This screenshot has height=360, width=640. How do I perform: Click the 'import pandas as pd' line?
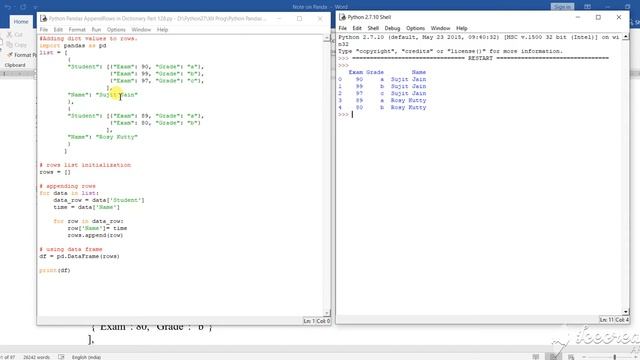tap(73, 46)
